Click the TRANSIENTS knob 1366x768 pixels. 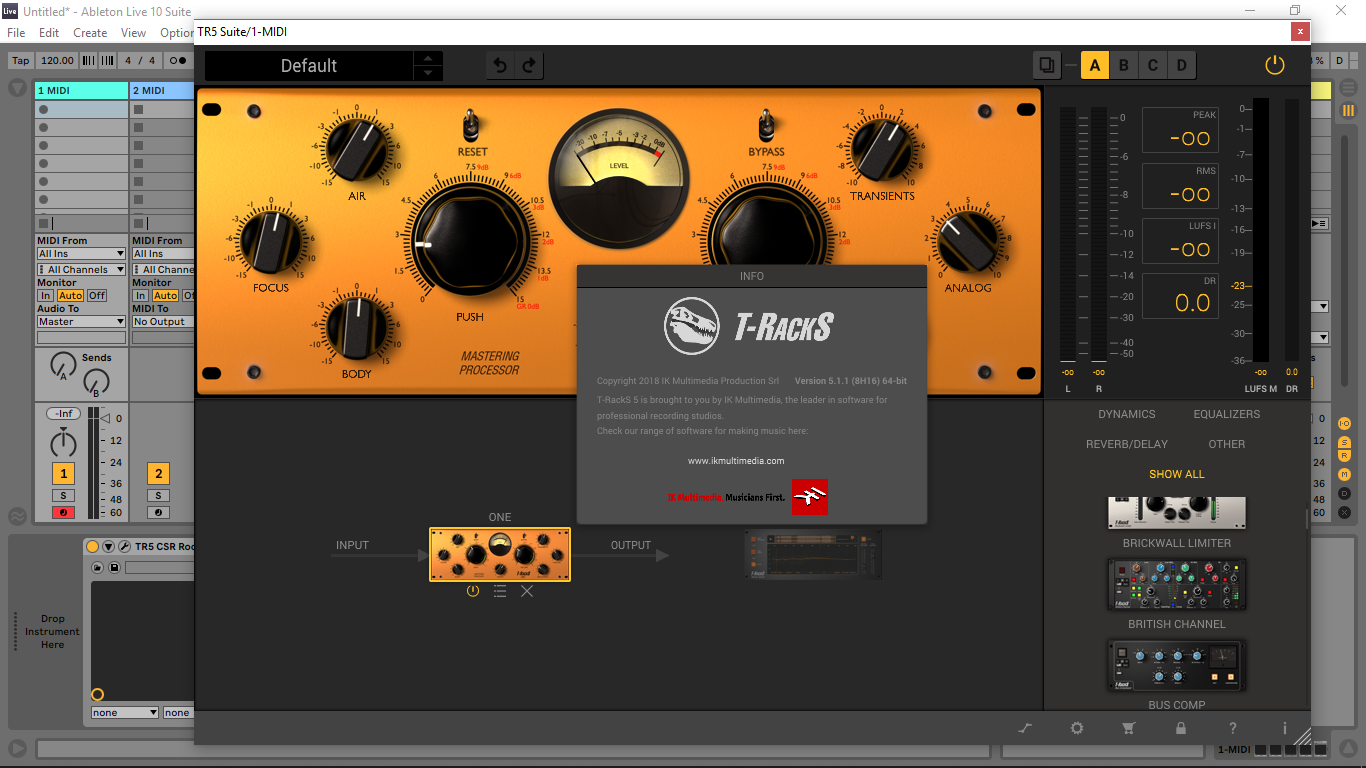[x=881, y=148]
